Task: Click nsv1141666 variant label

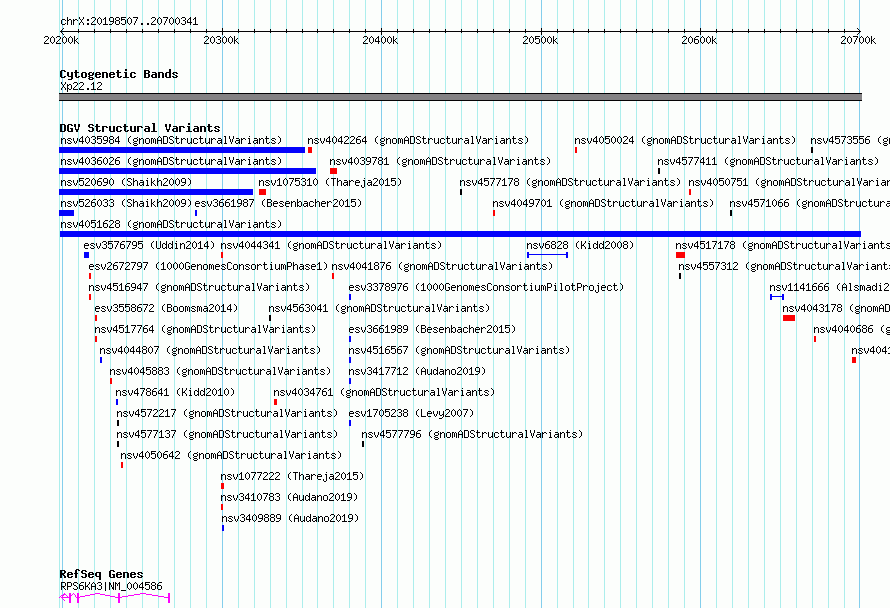Action: pos(829,287)
